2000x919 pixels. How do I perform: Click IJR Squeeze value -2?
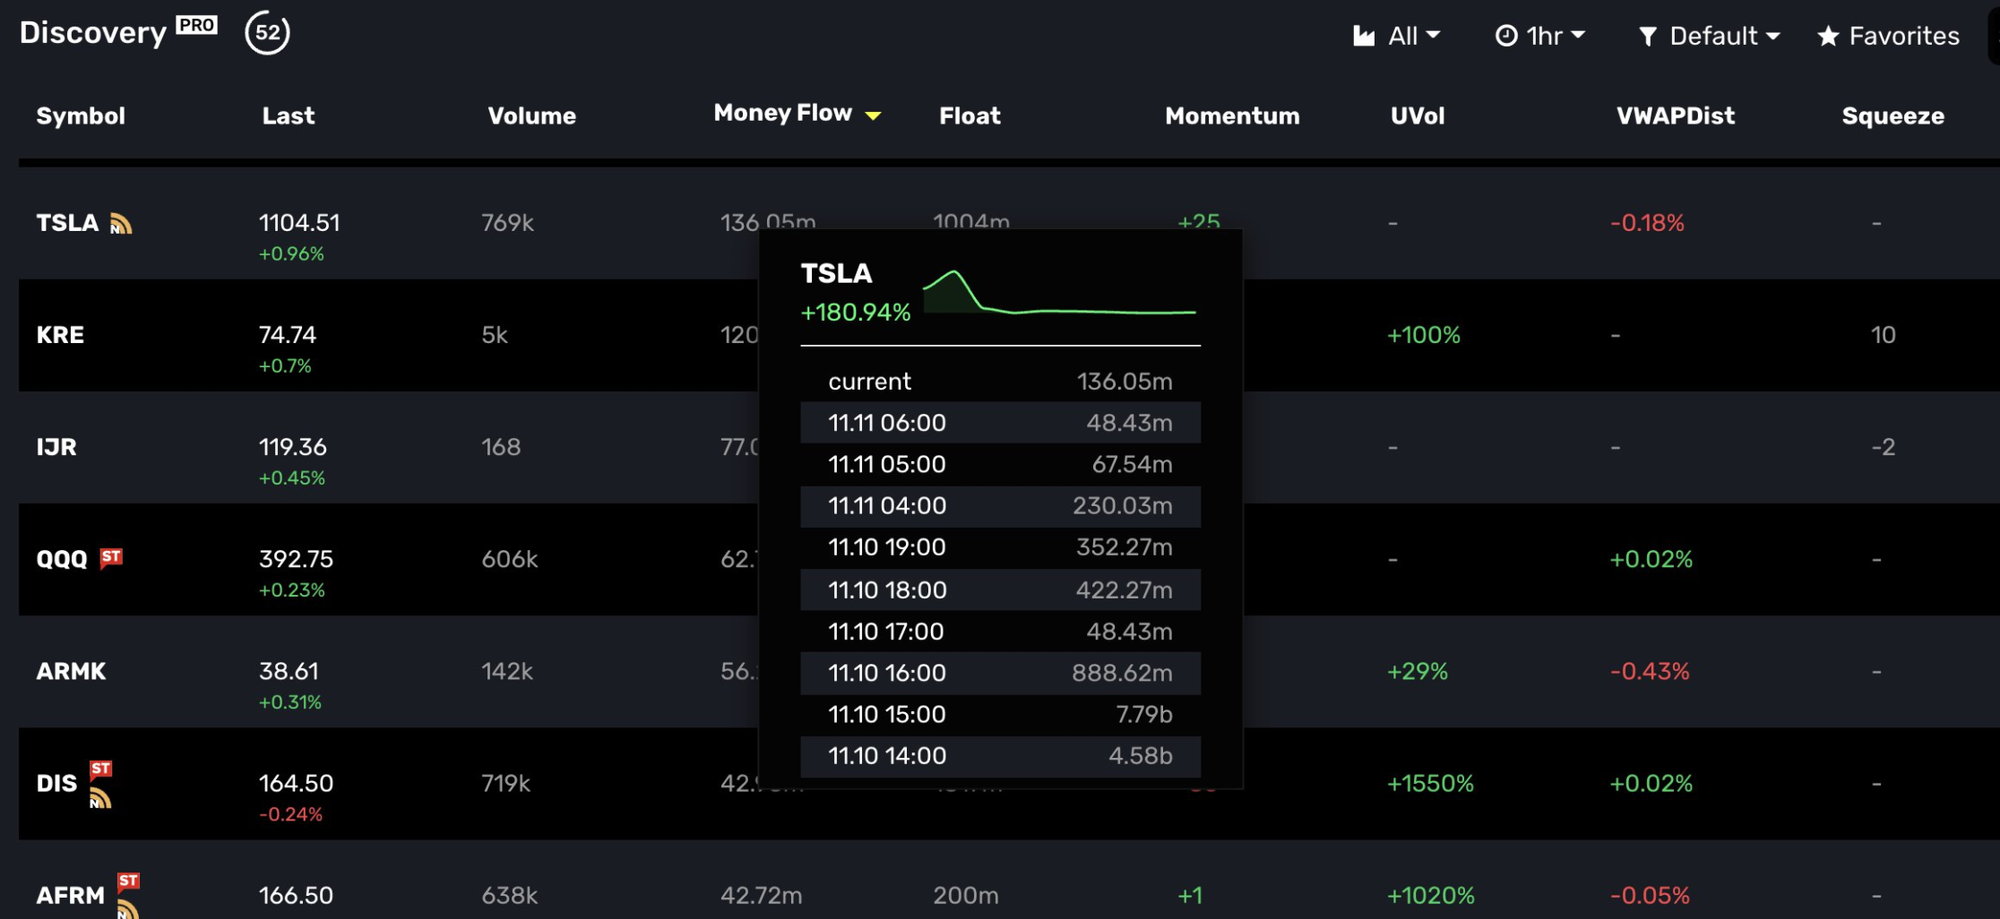1883,446
